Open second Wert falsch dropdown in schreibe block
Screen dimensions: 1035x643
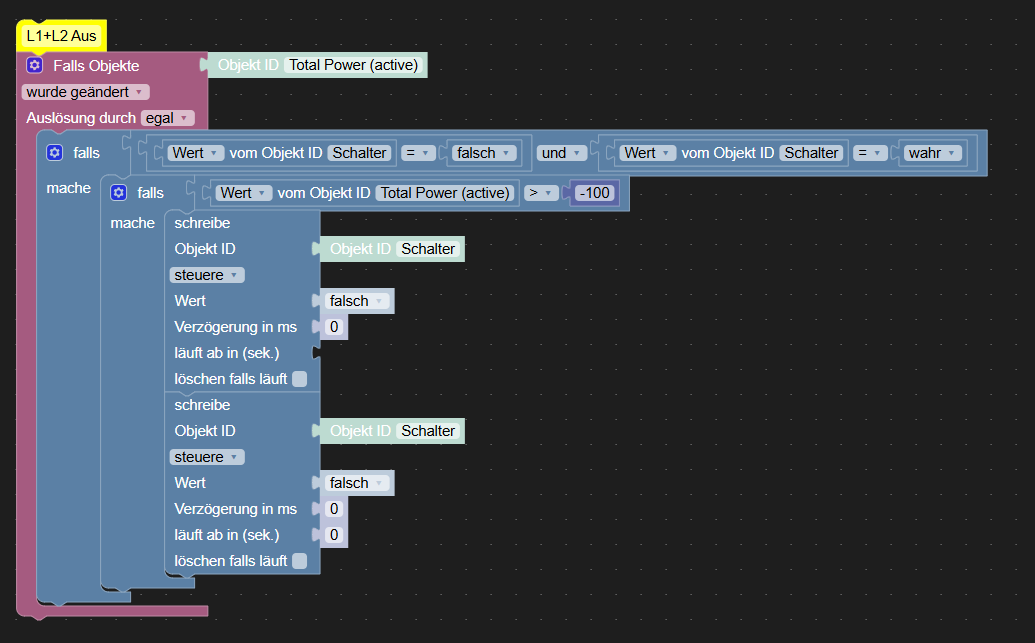tap(356, 483)
